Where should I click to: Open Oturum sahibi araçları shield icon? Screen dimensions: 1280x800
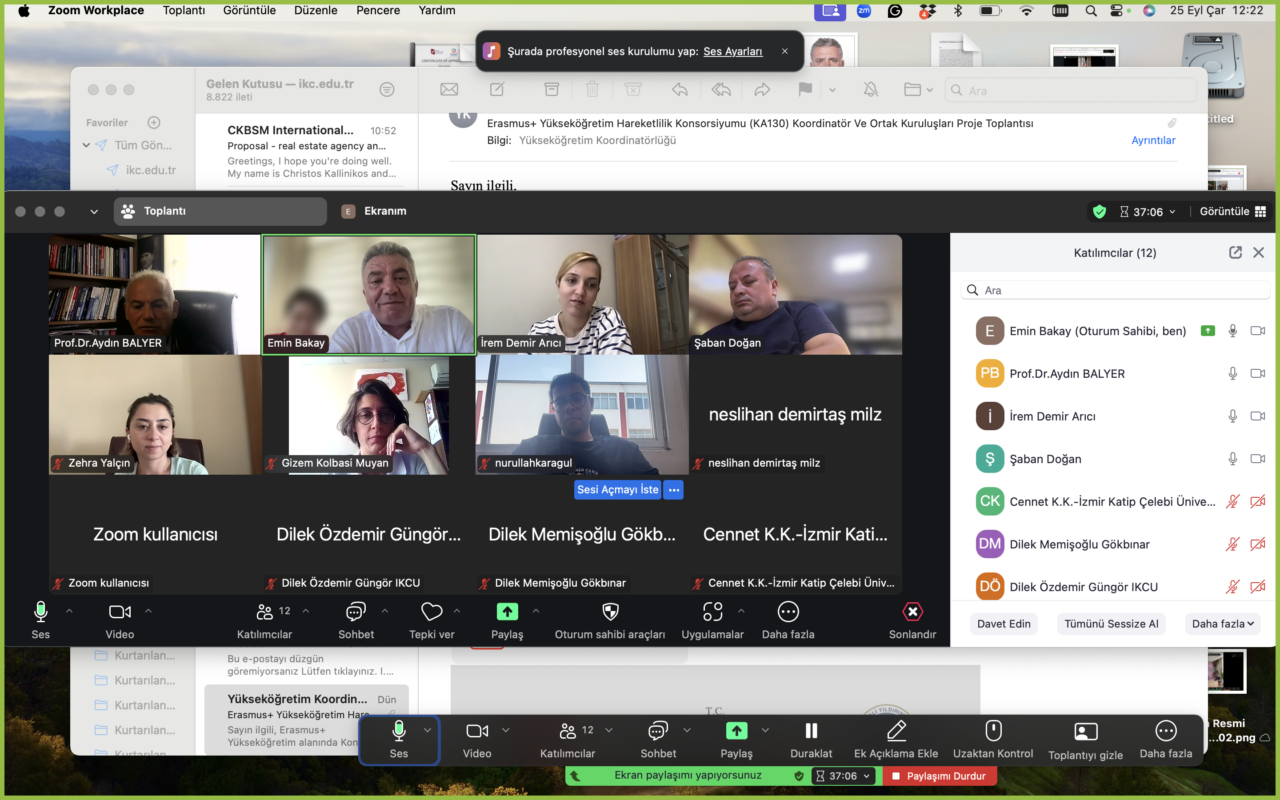[x=610, y=612]
